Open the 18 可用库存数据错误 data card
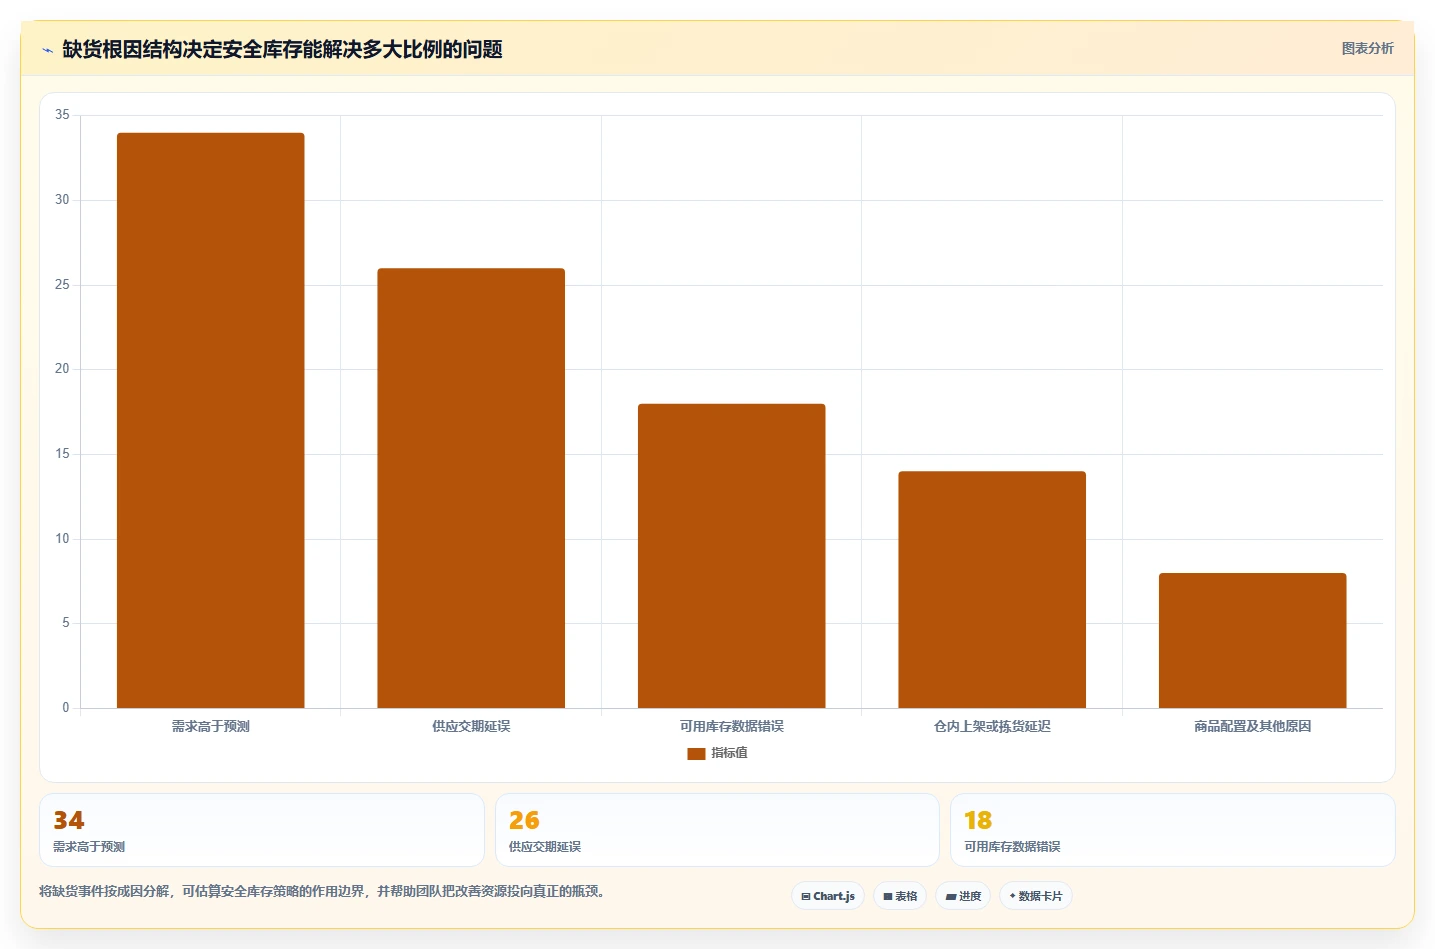 pos(1172,830)
